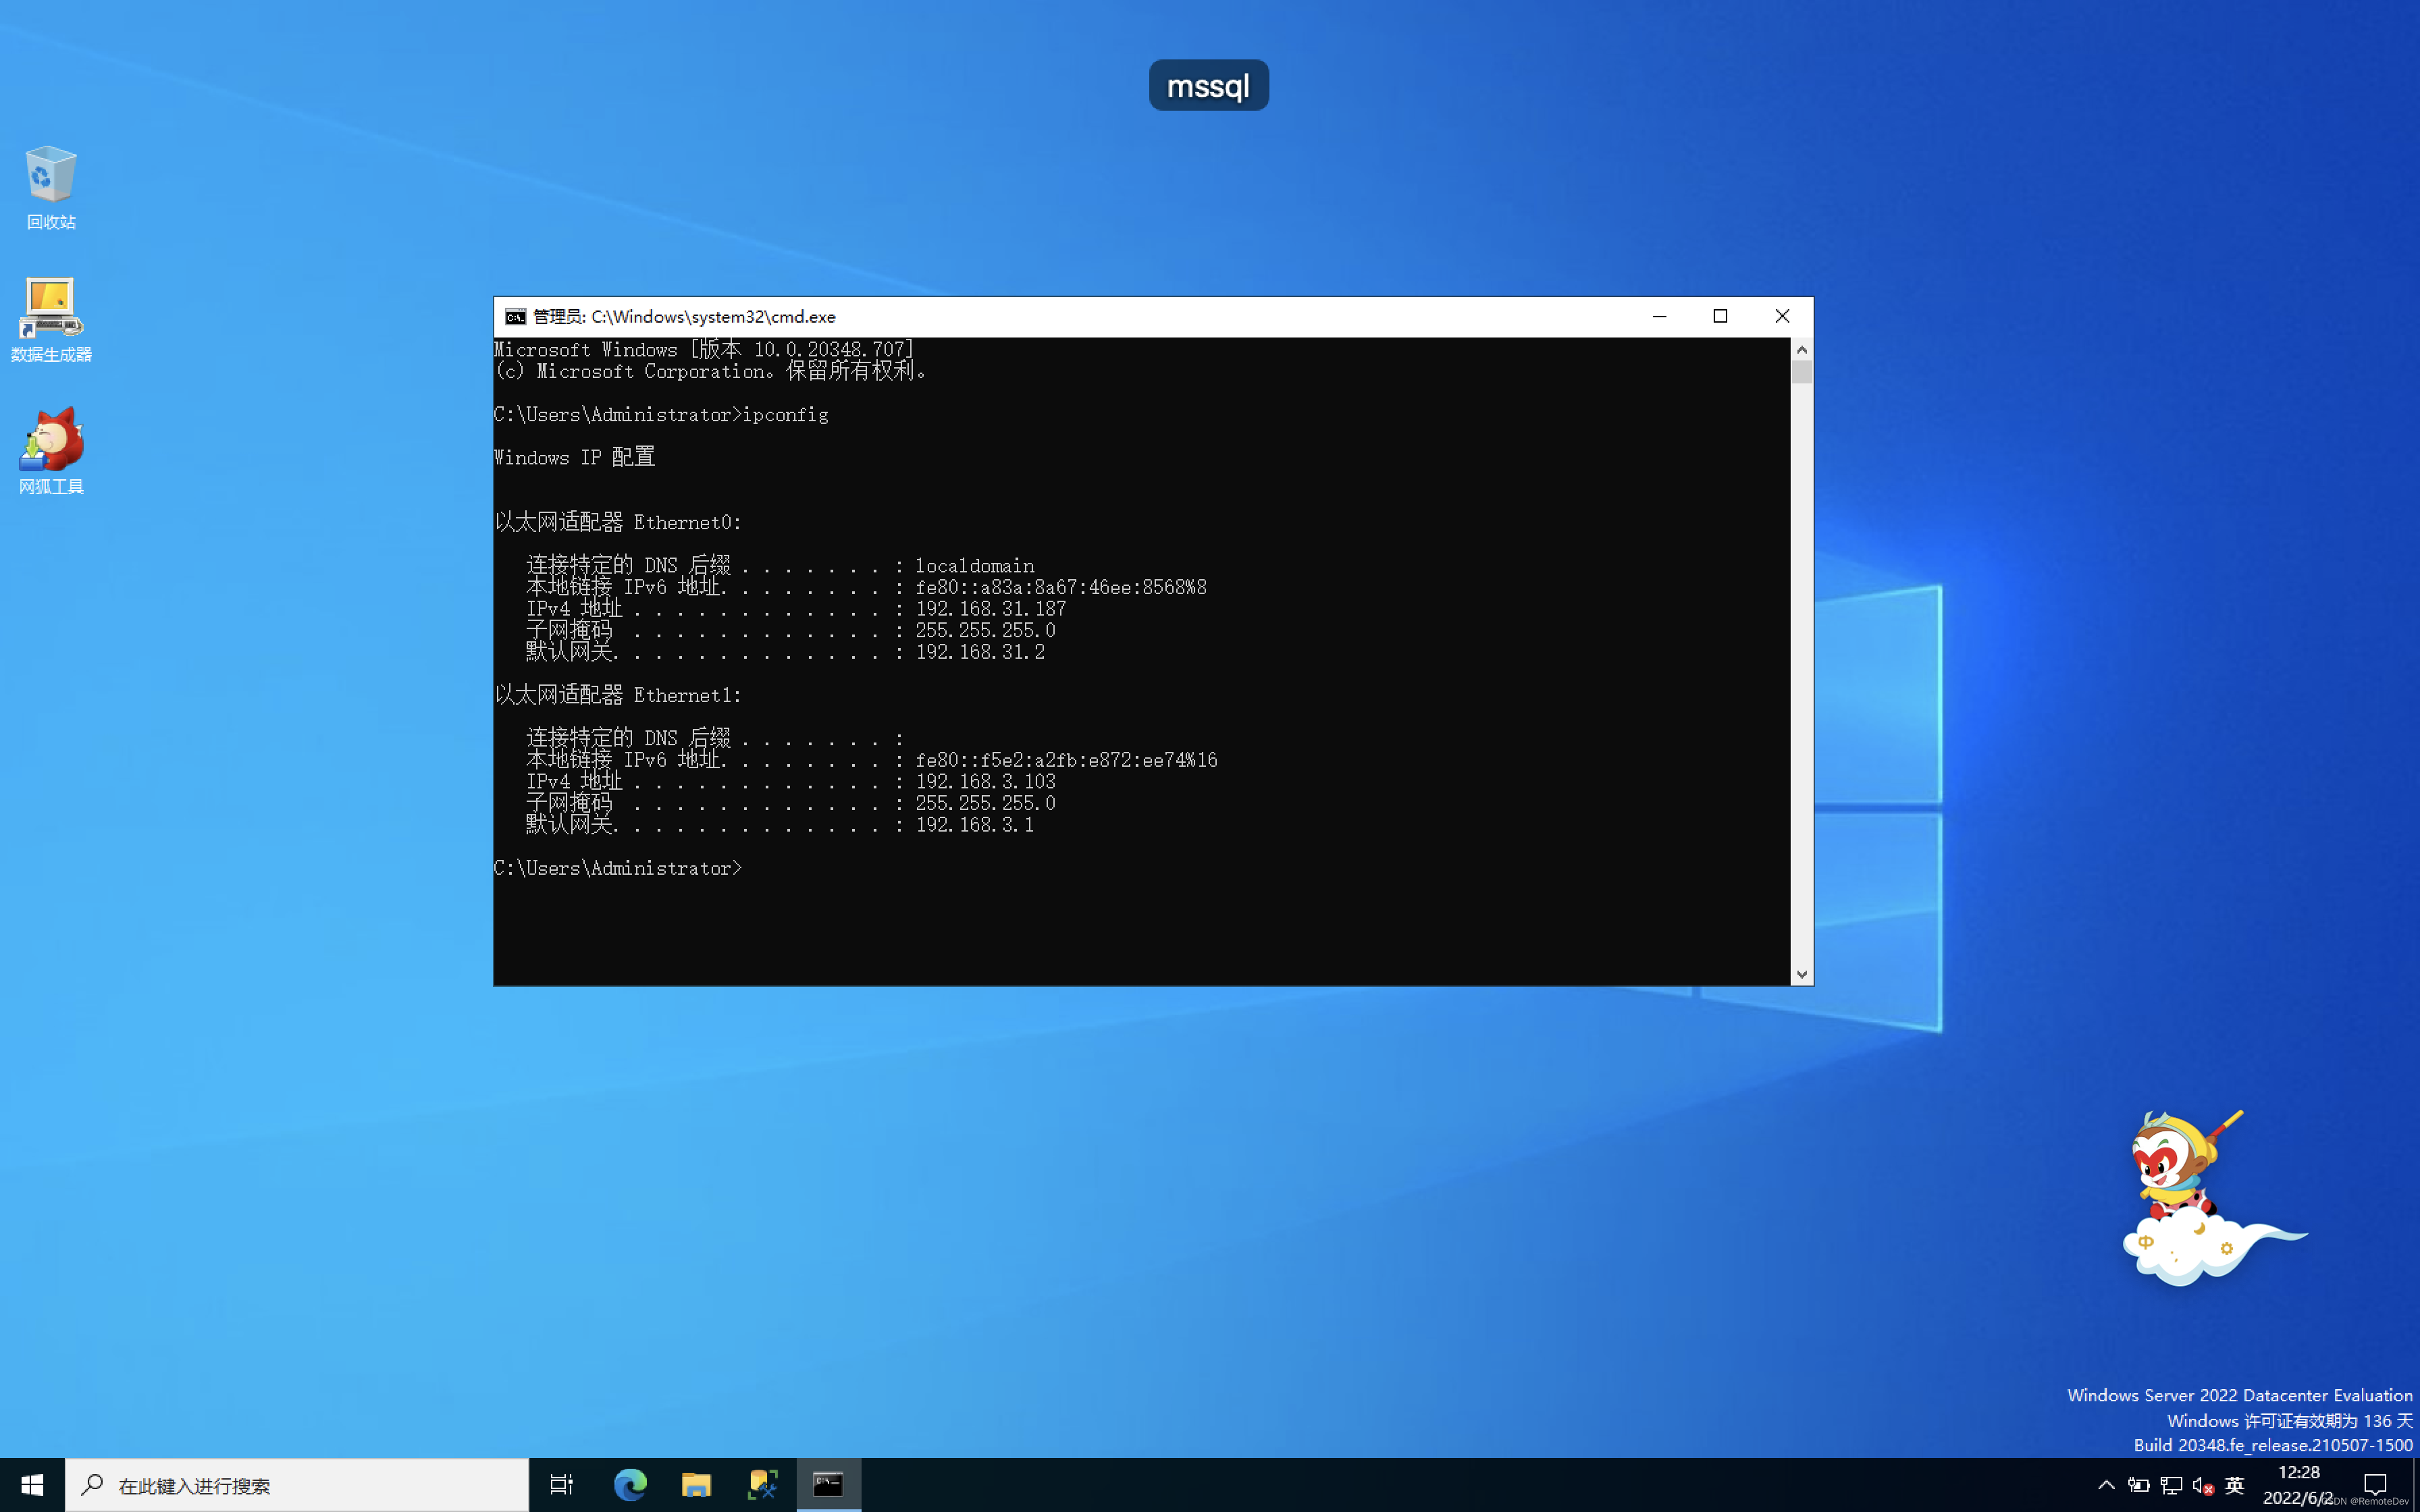Screen dimensions: 2420x1512
Task: Open the pinned app beside File Explorer
Action: 762,1485
